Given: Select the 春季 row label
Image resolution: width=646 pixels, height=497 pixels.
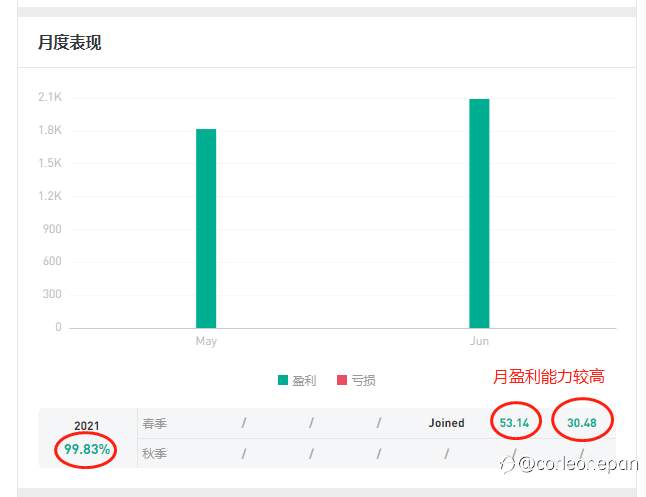Looking at the screenshot, I should (154, 423).
